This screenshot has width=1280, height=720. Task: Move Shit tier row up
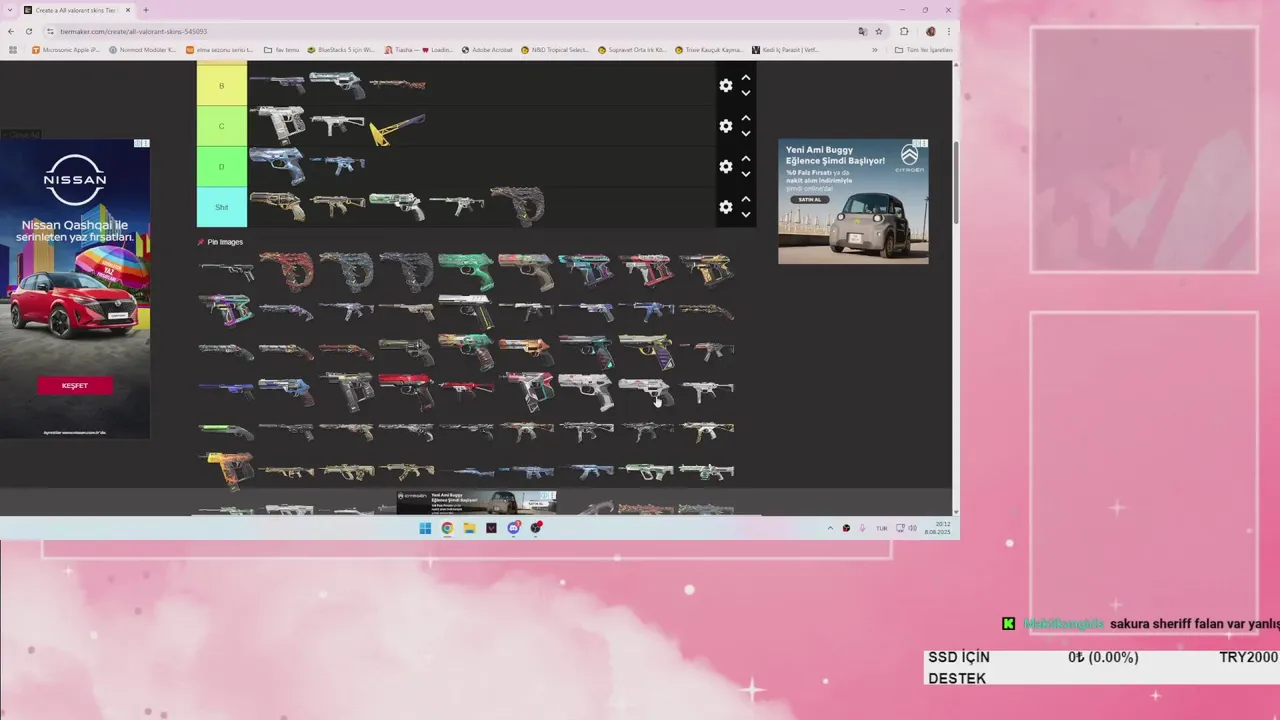pyautogui.click(x=746, y=199)
